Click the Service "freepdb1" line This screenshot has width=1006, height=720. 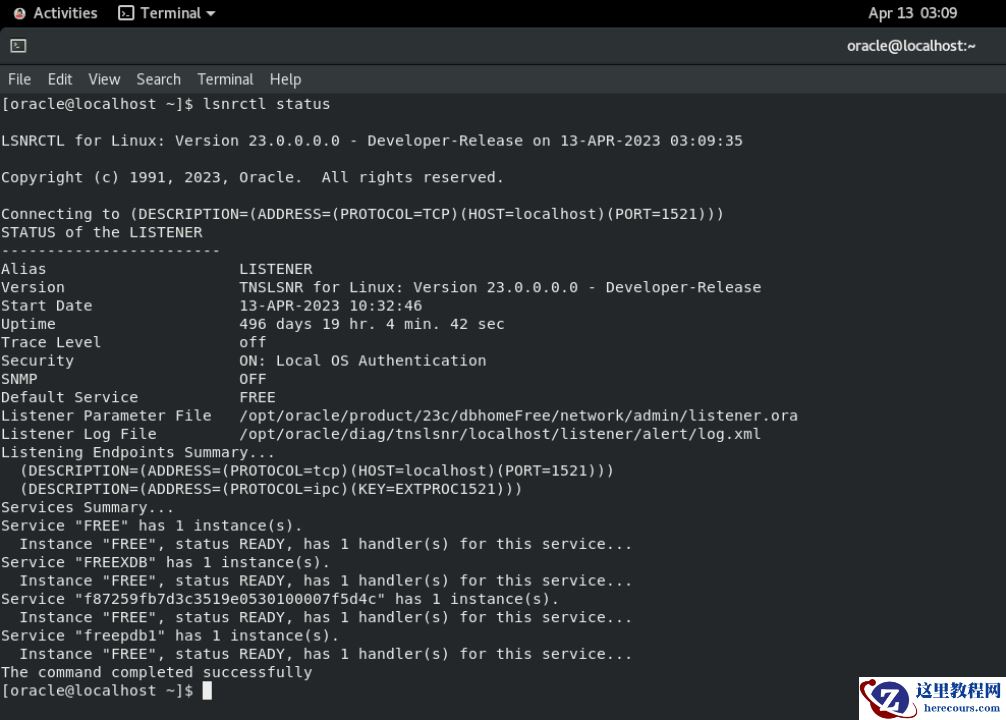(x=170, y=635)
